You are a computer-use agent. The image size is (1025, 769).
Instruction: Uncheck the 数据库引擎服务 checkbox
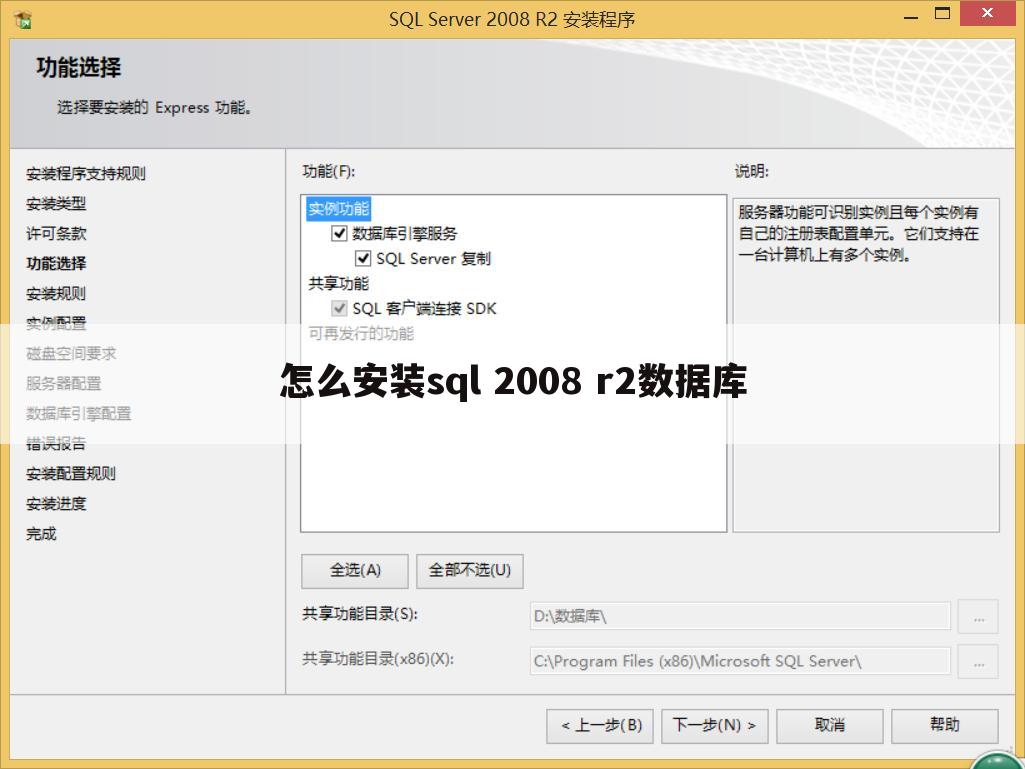point(340,233)
